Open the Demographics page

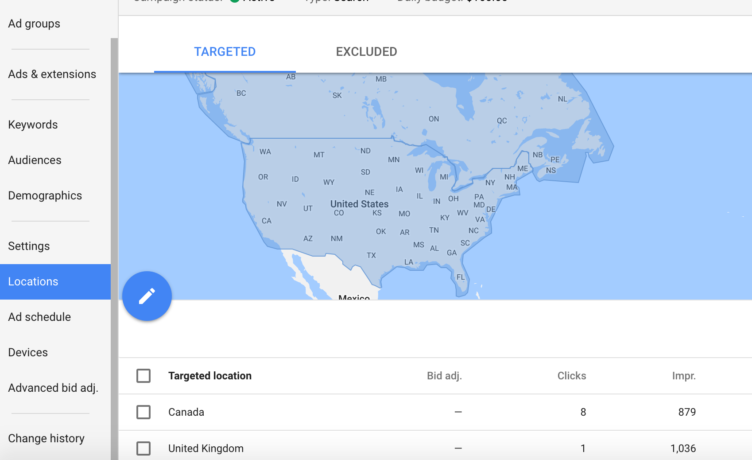(x=45, y=196)
